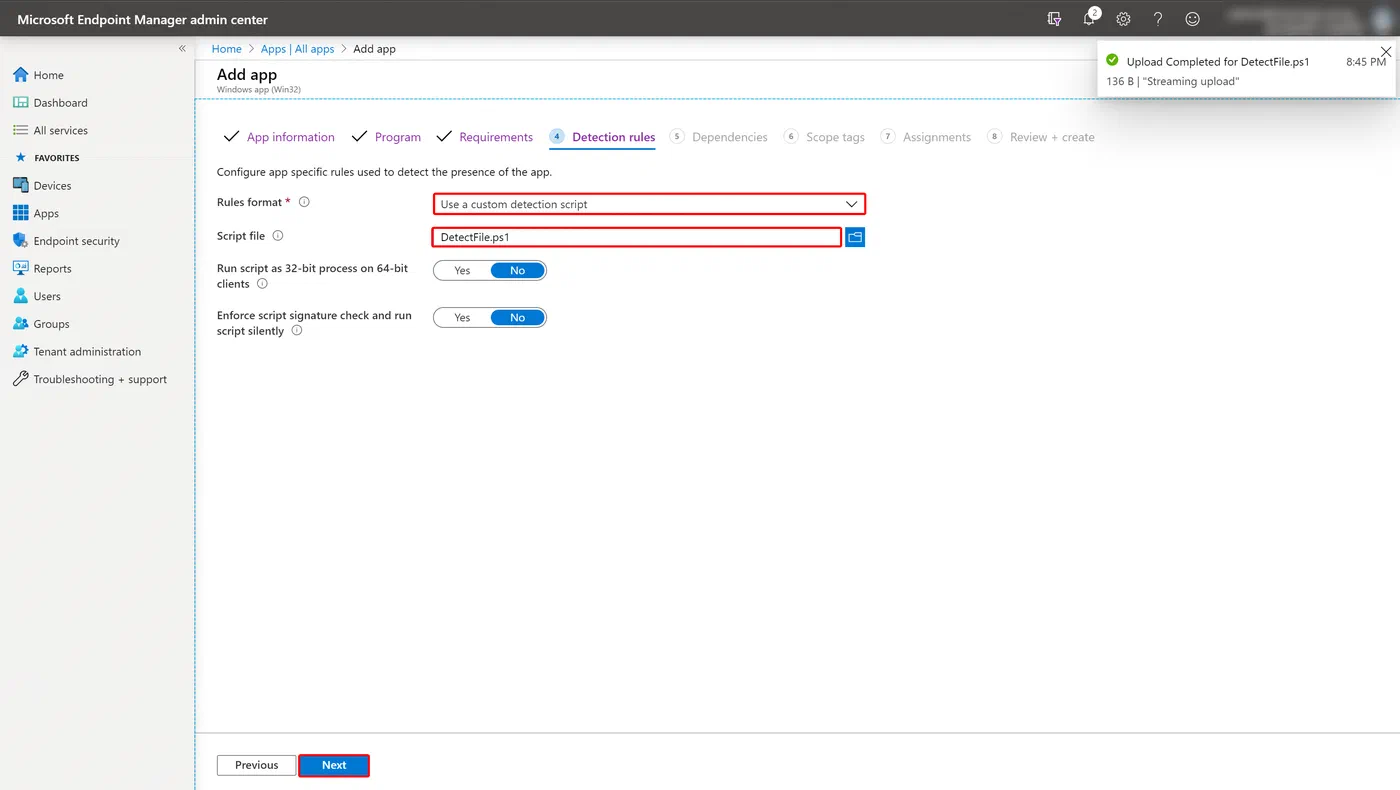Click the Home house icon in sidebar
This screenshot has width=1400, height=790.
tap(20, 75)
